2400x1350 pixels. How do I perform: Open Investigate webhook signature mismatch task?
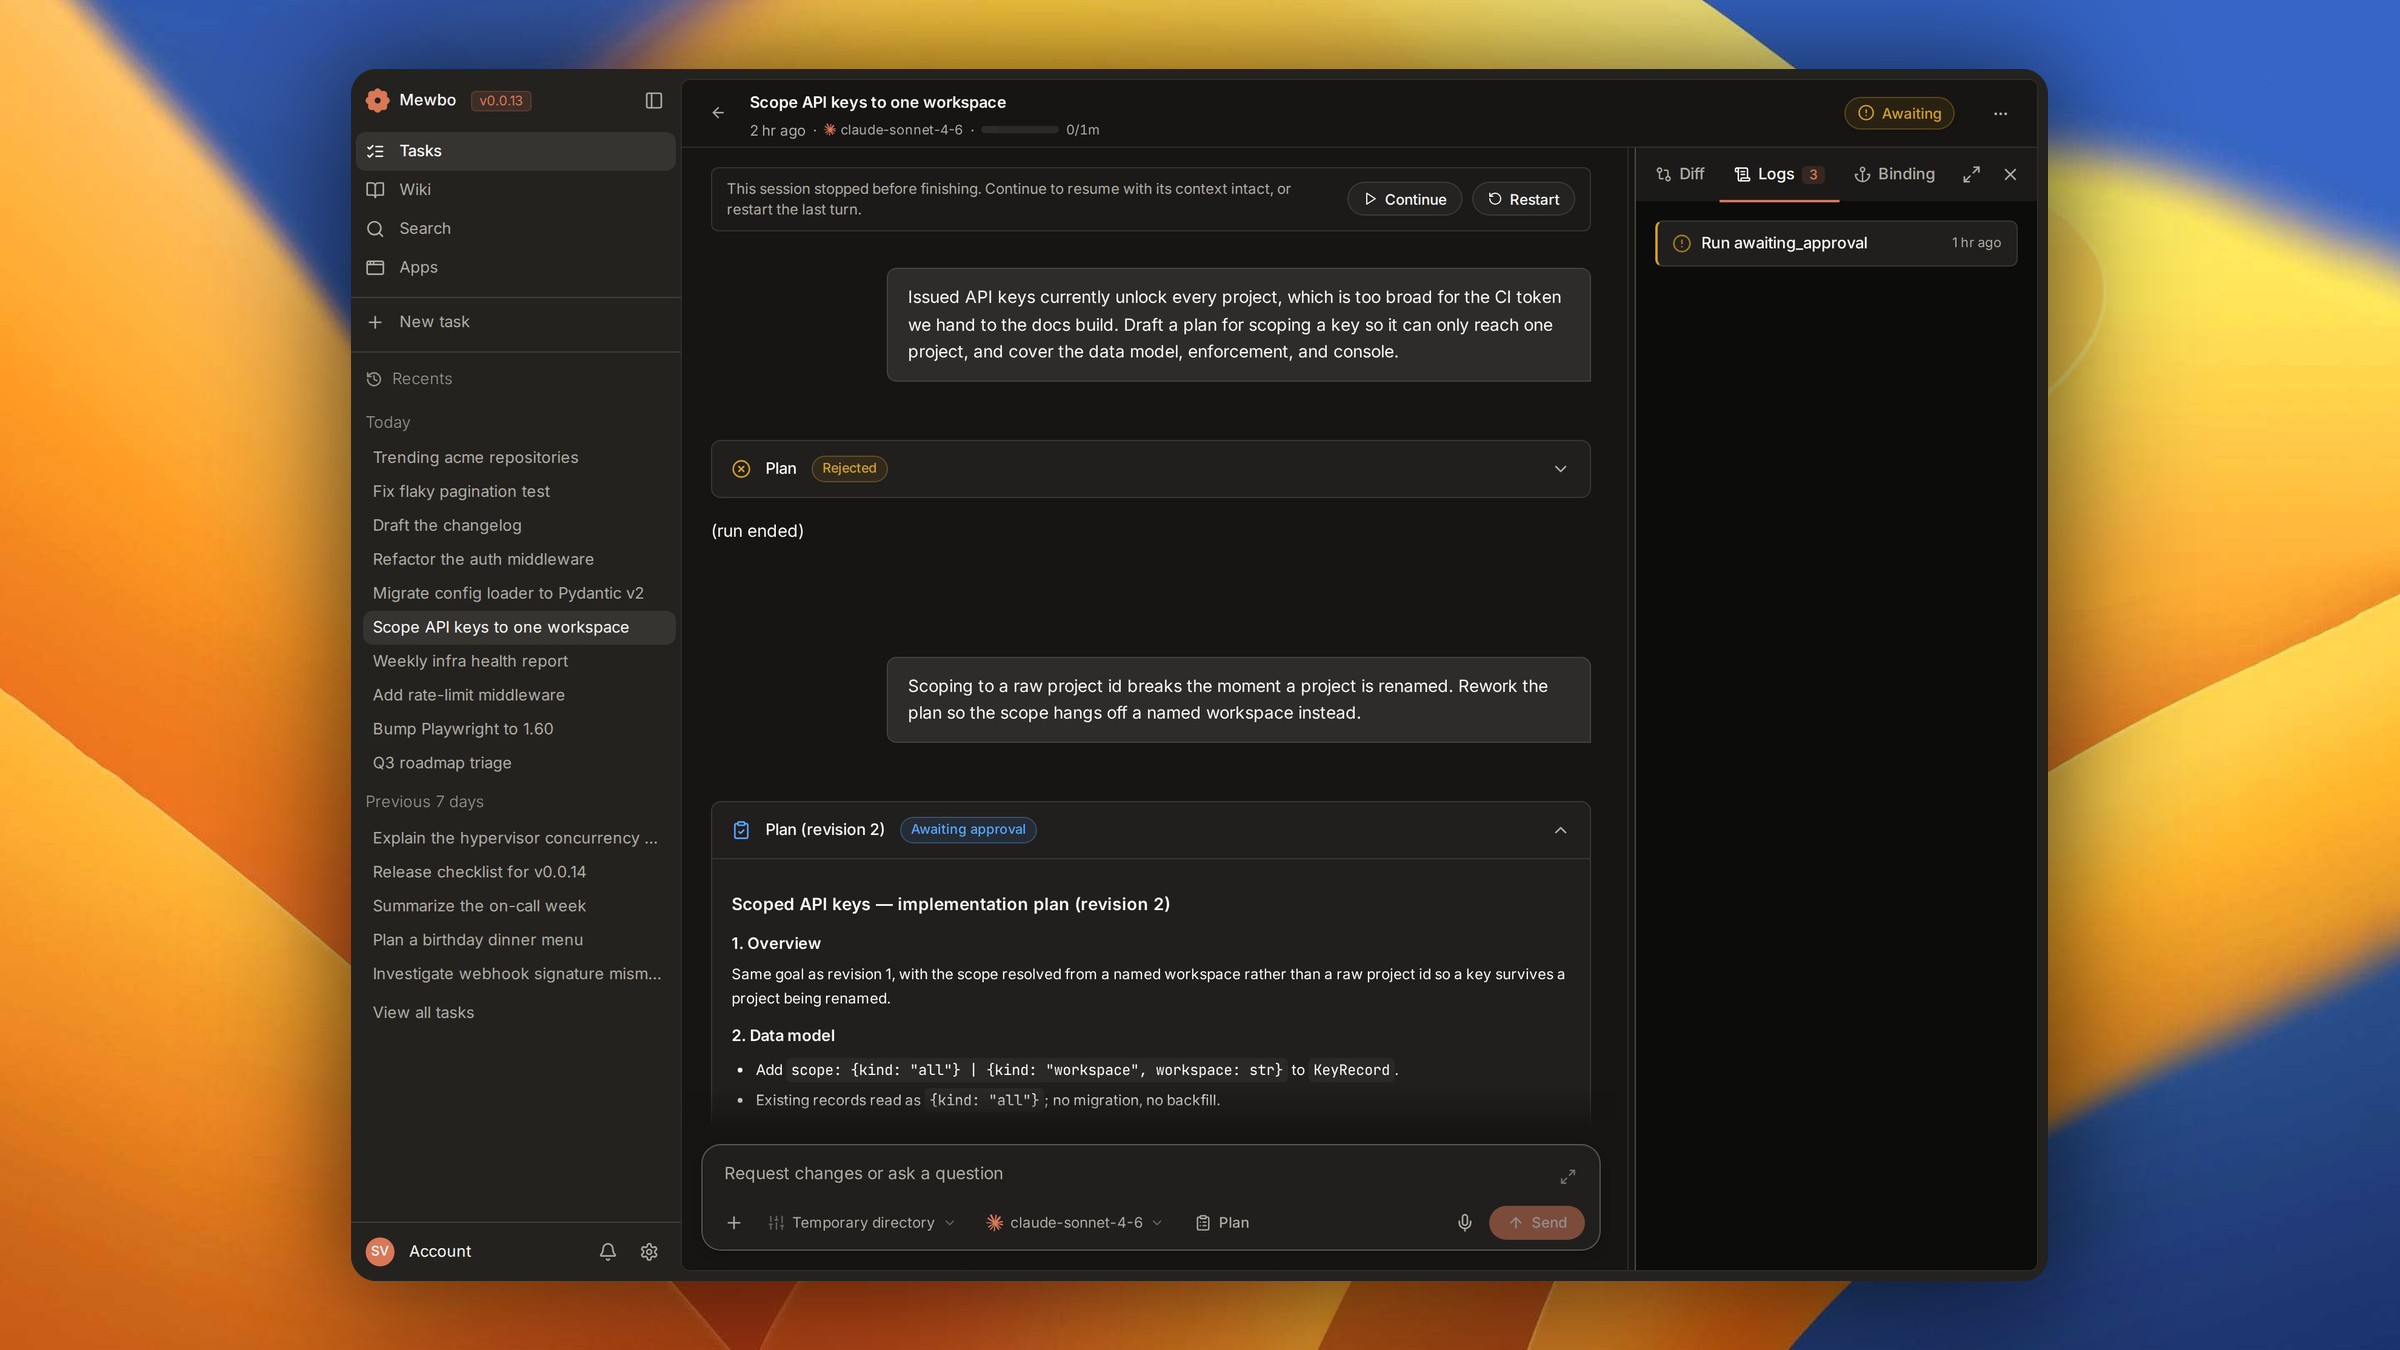[519, 975]
